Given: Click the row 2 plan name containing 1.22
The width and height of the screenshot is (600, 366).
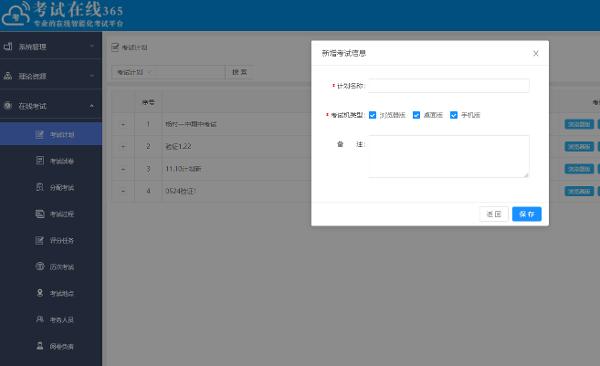Looking at the screenshot, I should pos(178,146).
